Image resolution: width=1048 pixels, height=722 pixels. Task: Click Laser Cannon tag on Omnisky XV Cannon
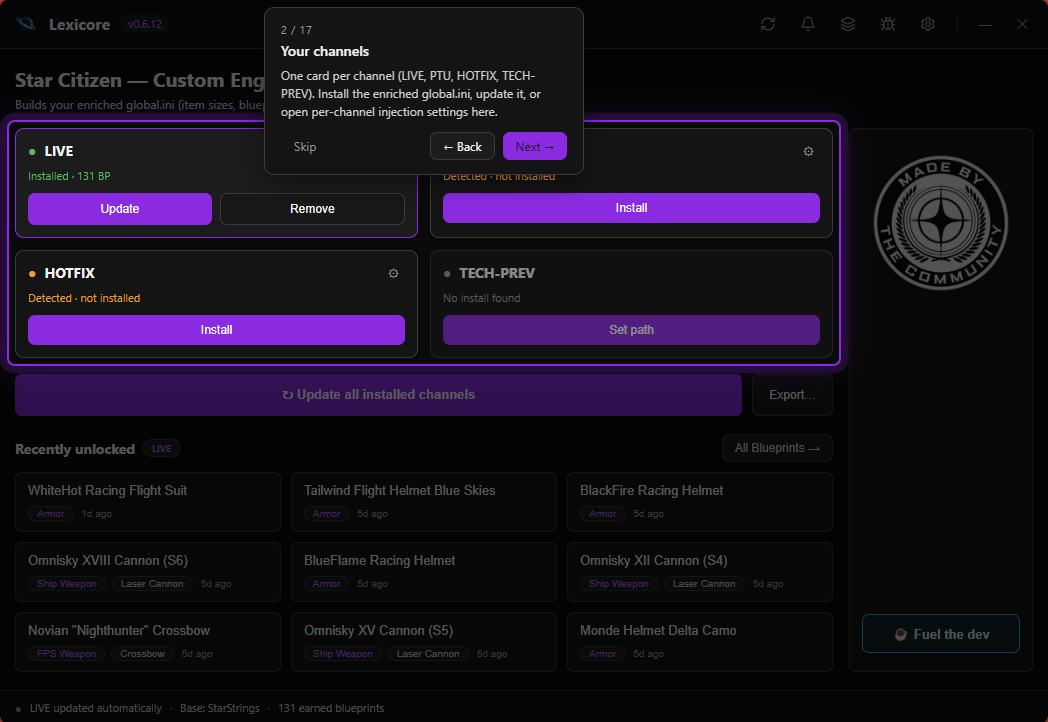(428, 654)
